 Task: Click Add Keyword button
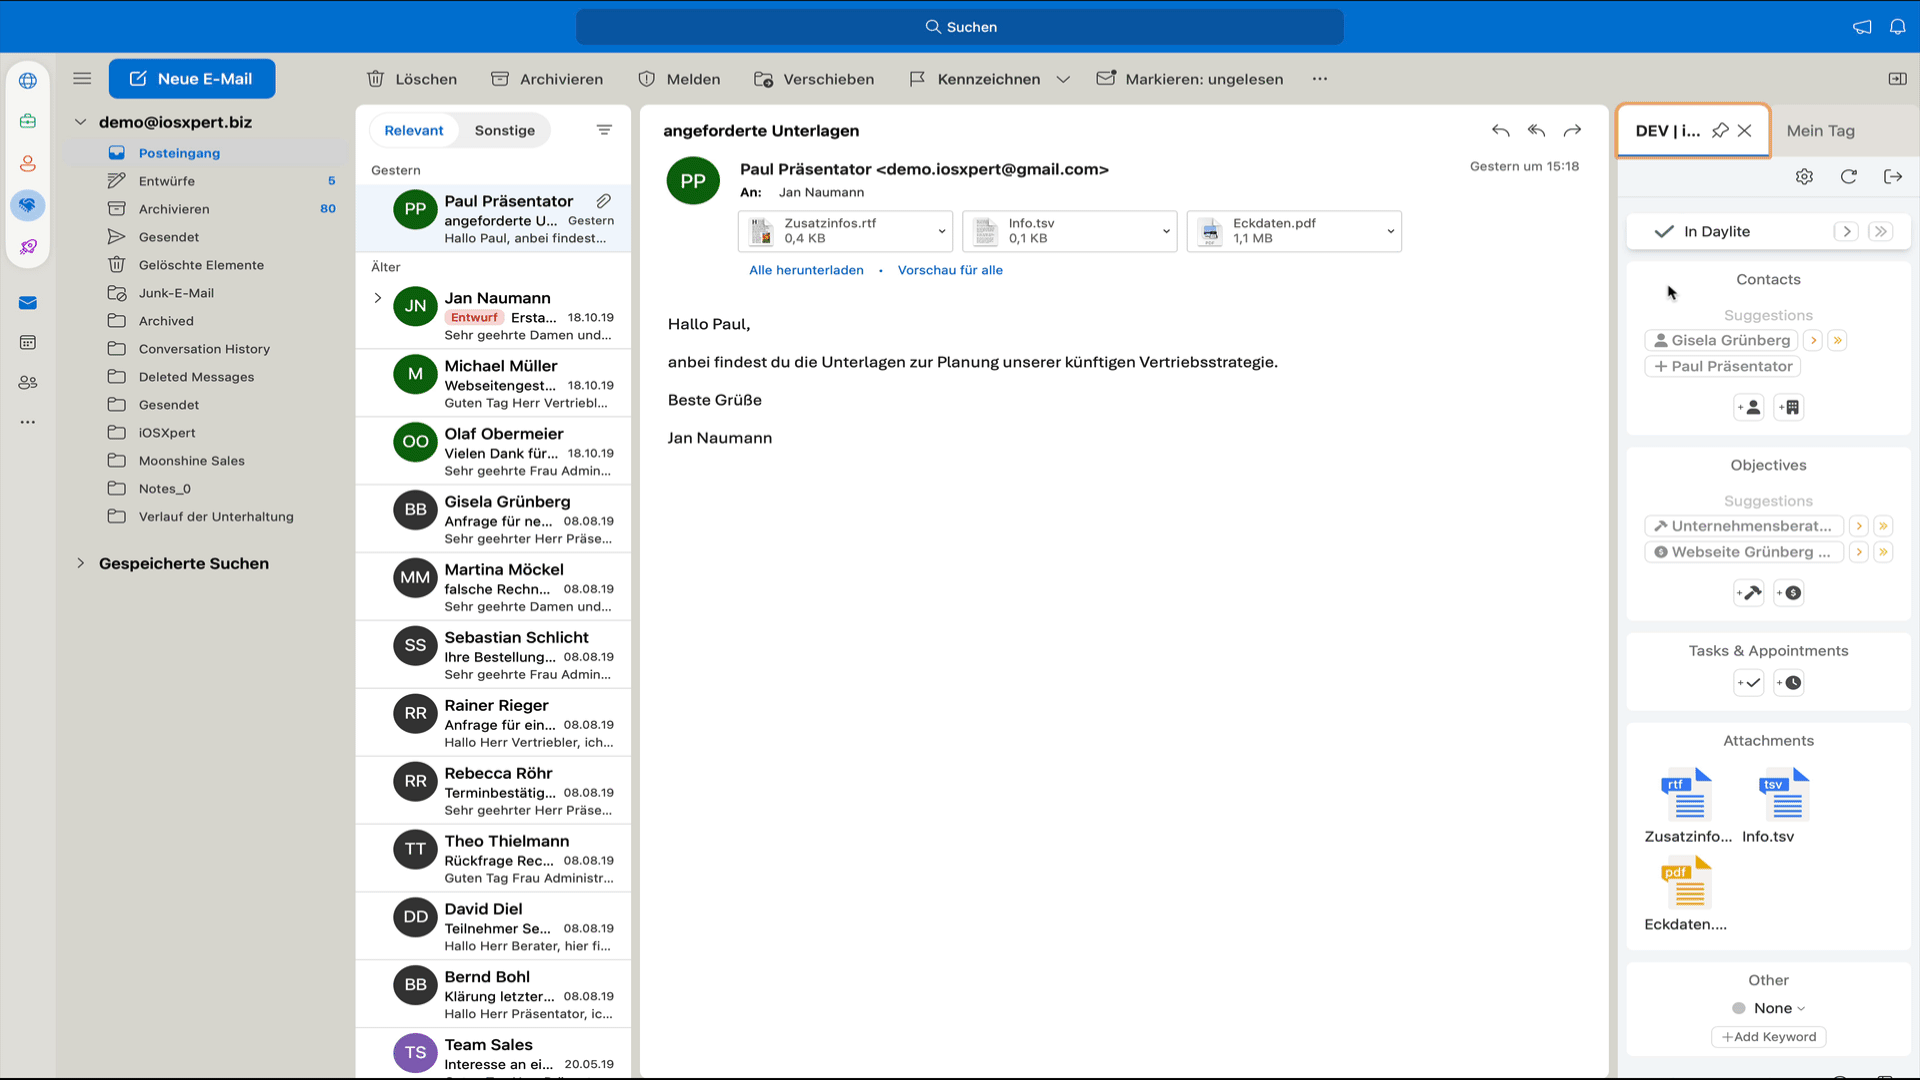pos(1768,1037)
